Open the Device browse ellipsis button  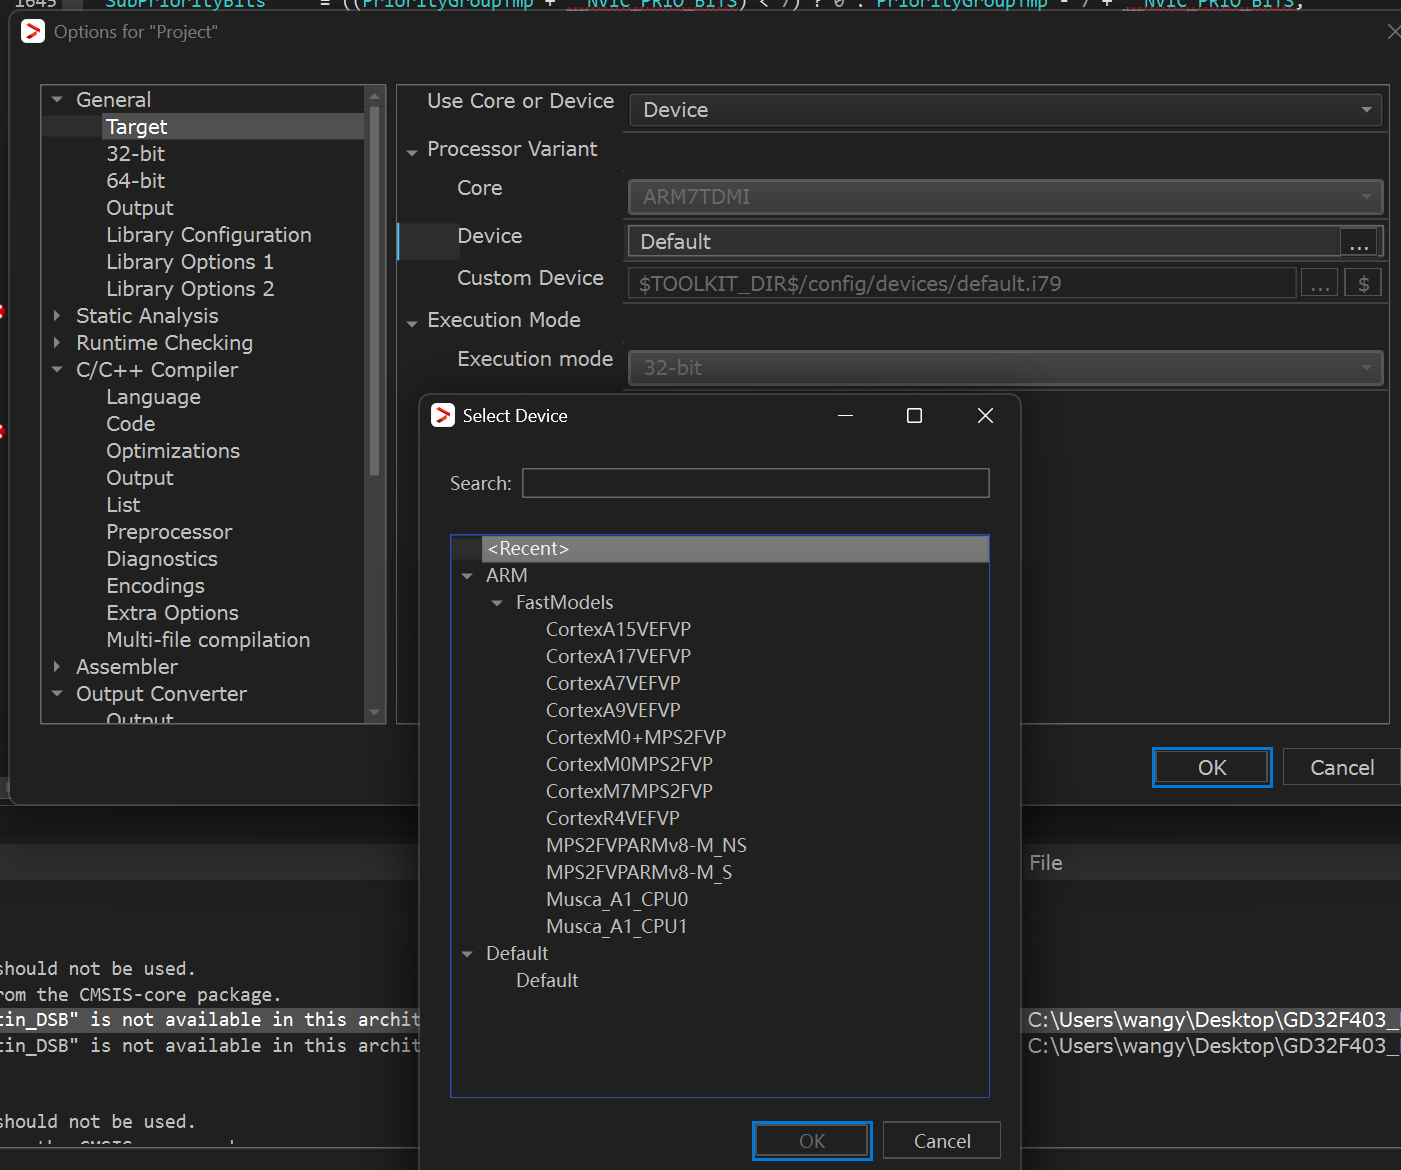pos(1359,242)
